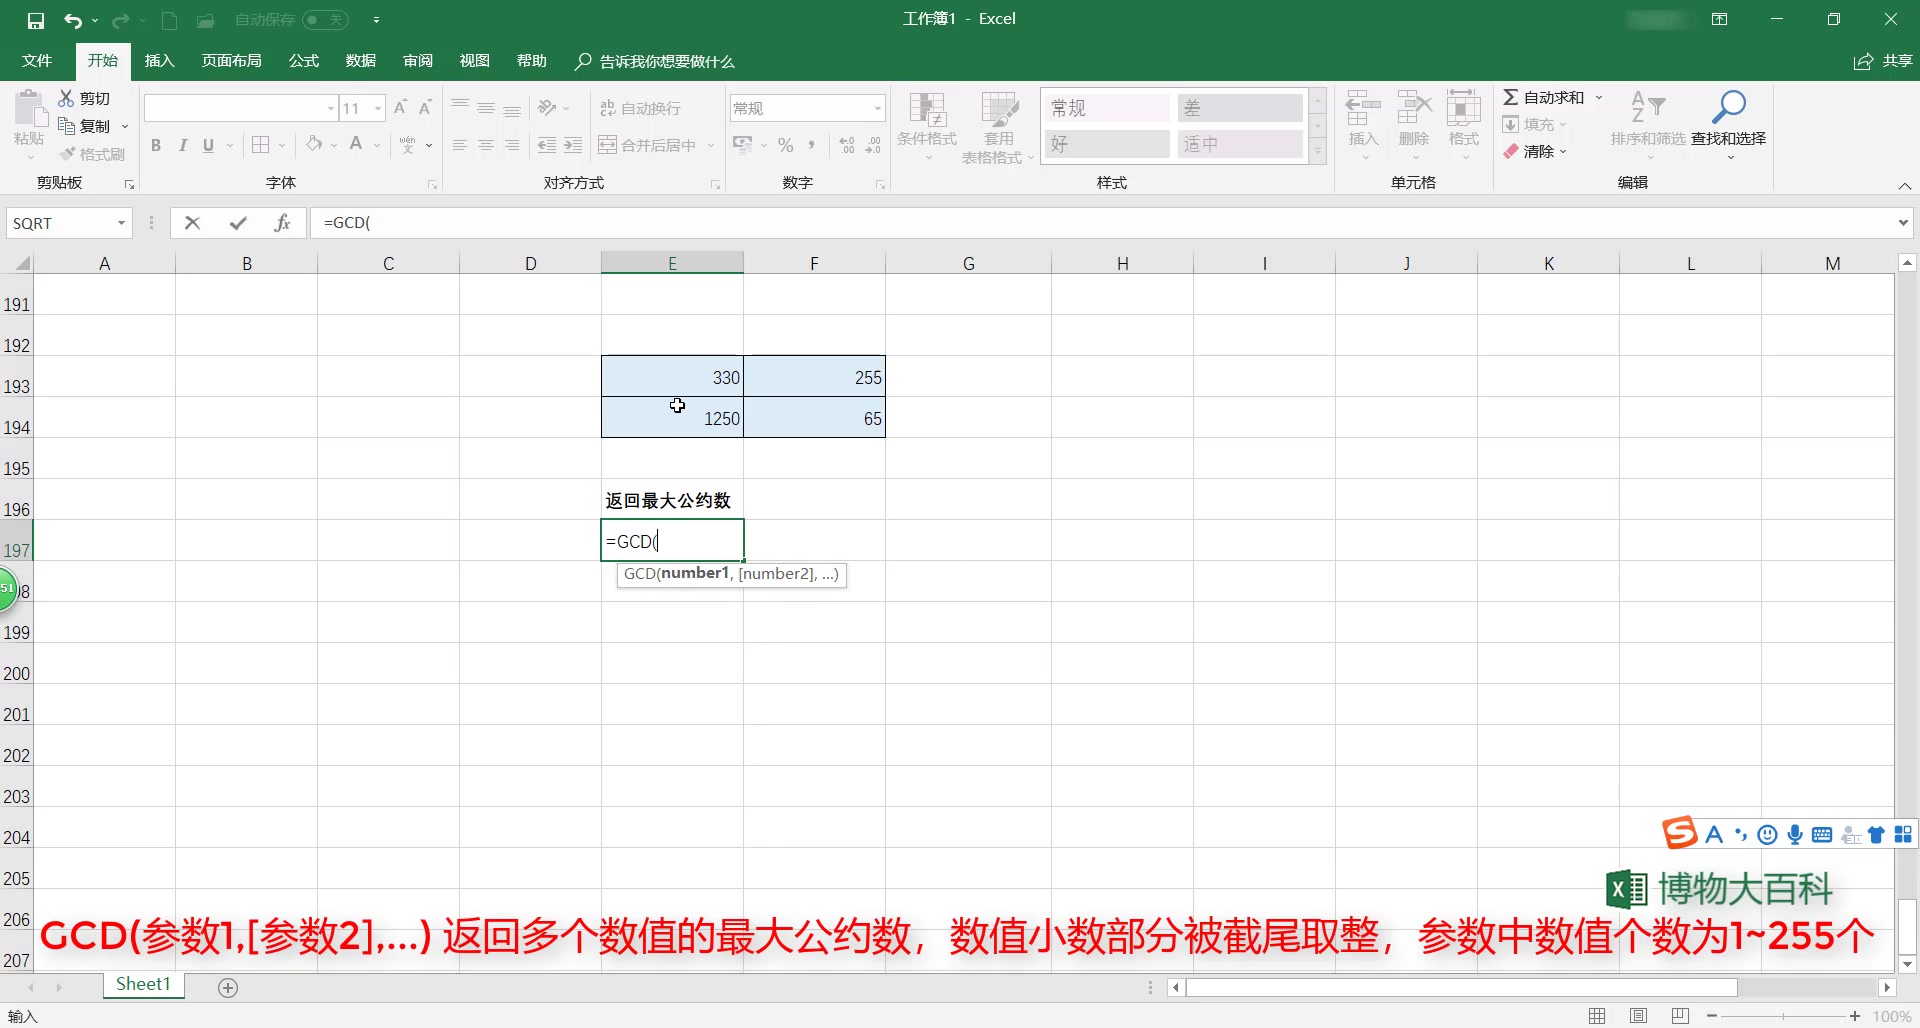The image size is (1920, 1028).
Task: Open 自动求和 (AutoSum)
Action: click(1548, 97)
